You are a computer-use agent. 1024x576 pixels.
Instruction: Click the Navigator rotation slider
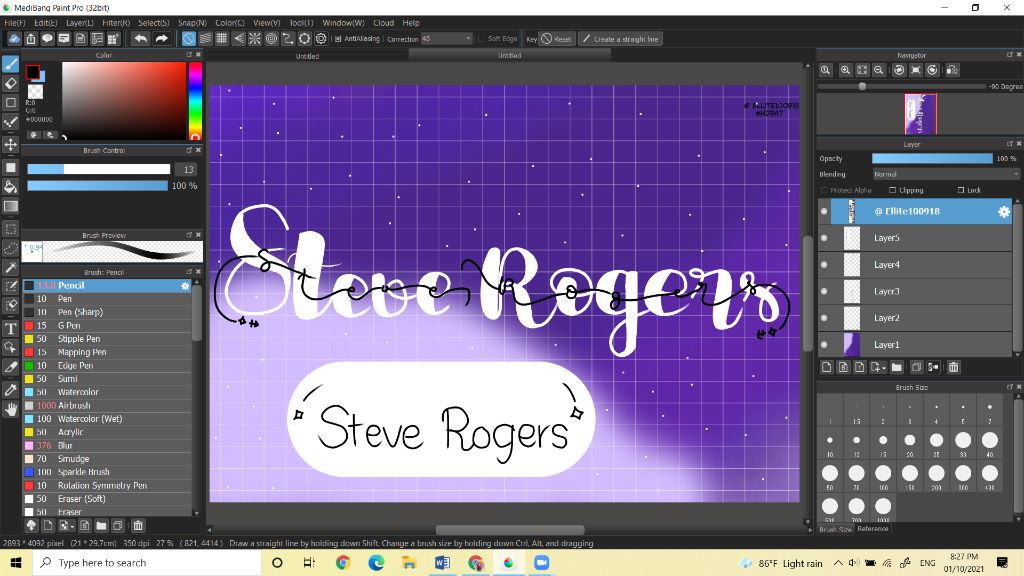902,86
